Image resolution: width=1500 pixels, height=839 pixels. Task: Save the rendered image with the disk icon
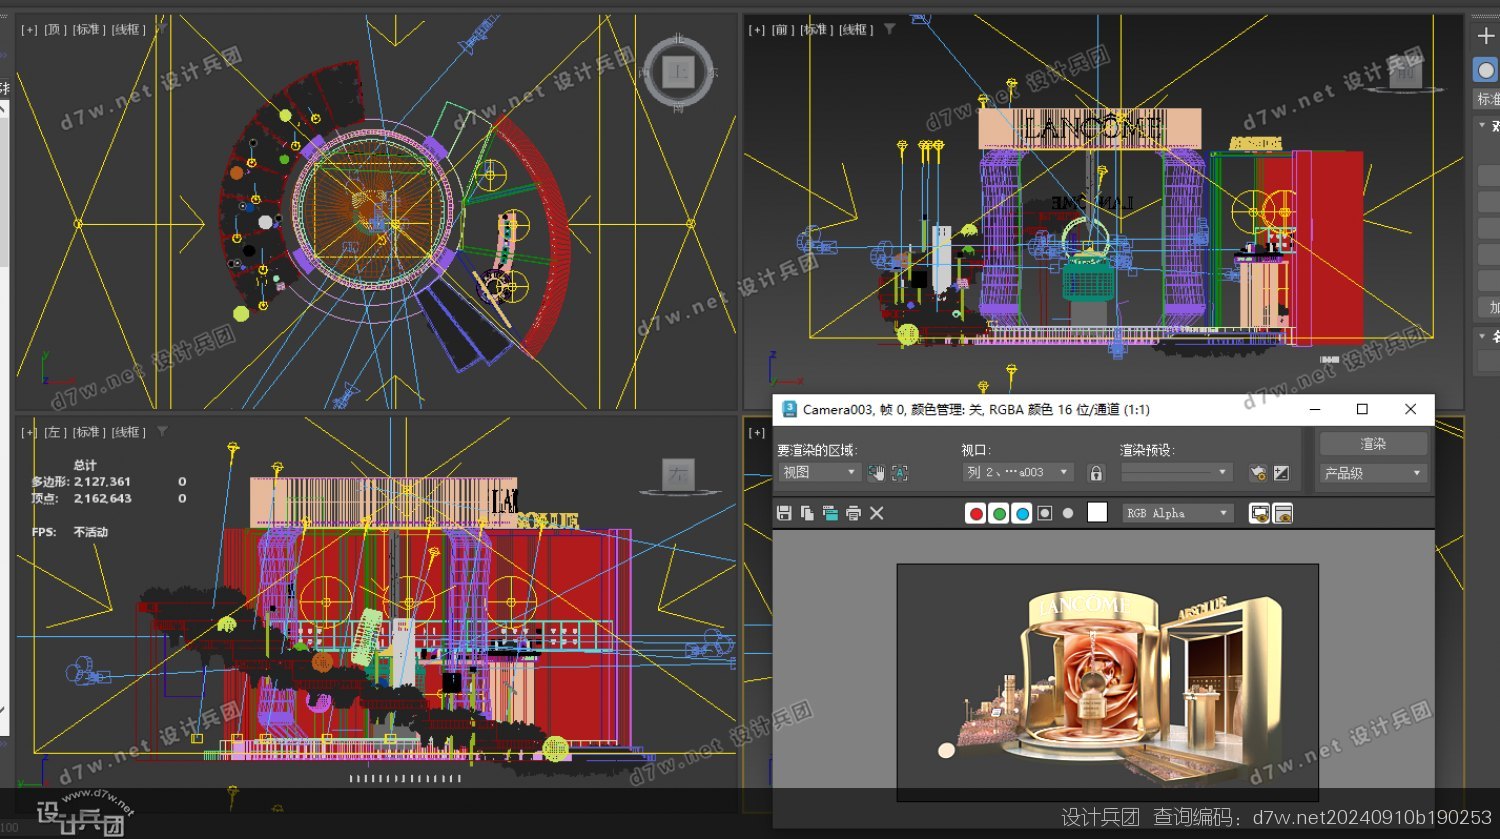[784, 513]
